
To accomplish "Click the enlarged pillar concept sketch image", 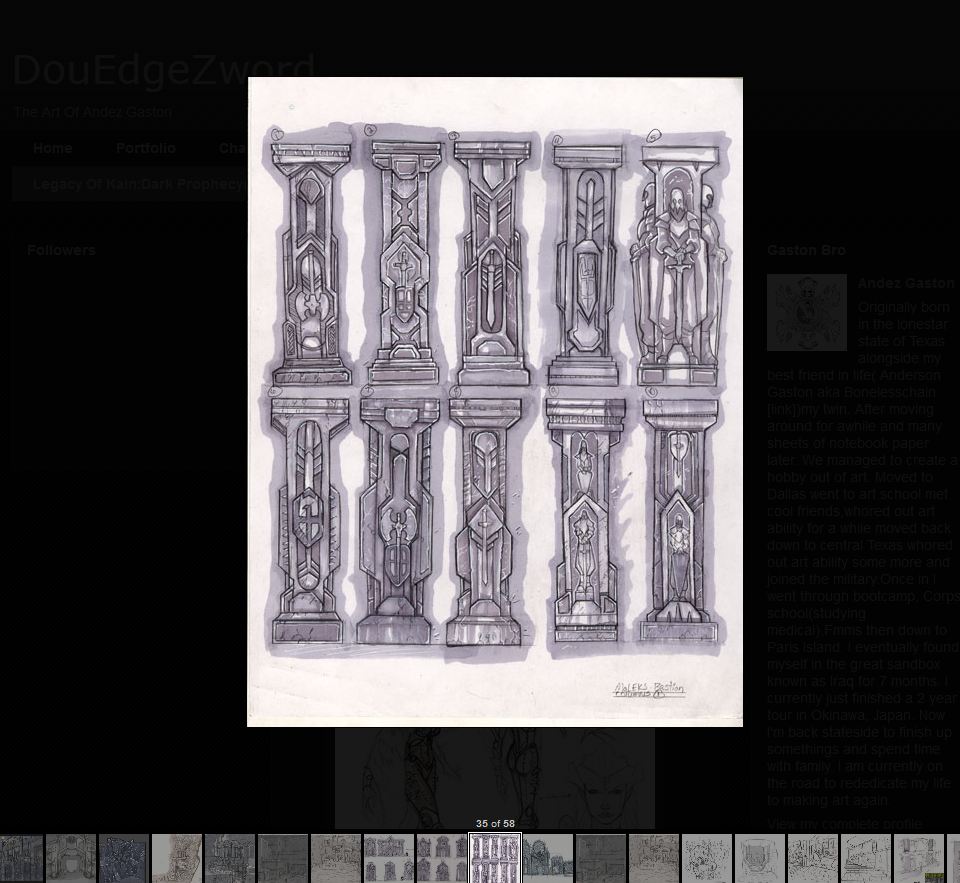I will click(x=495, y=402).
